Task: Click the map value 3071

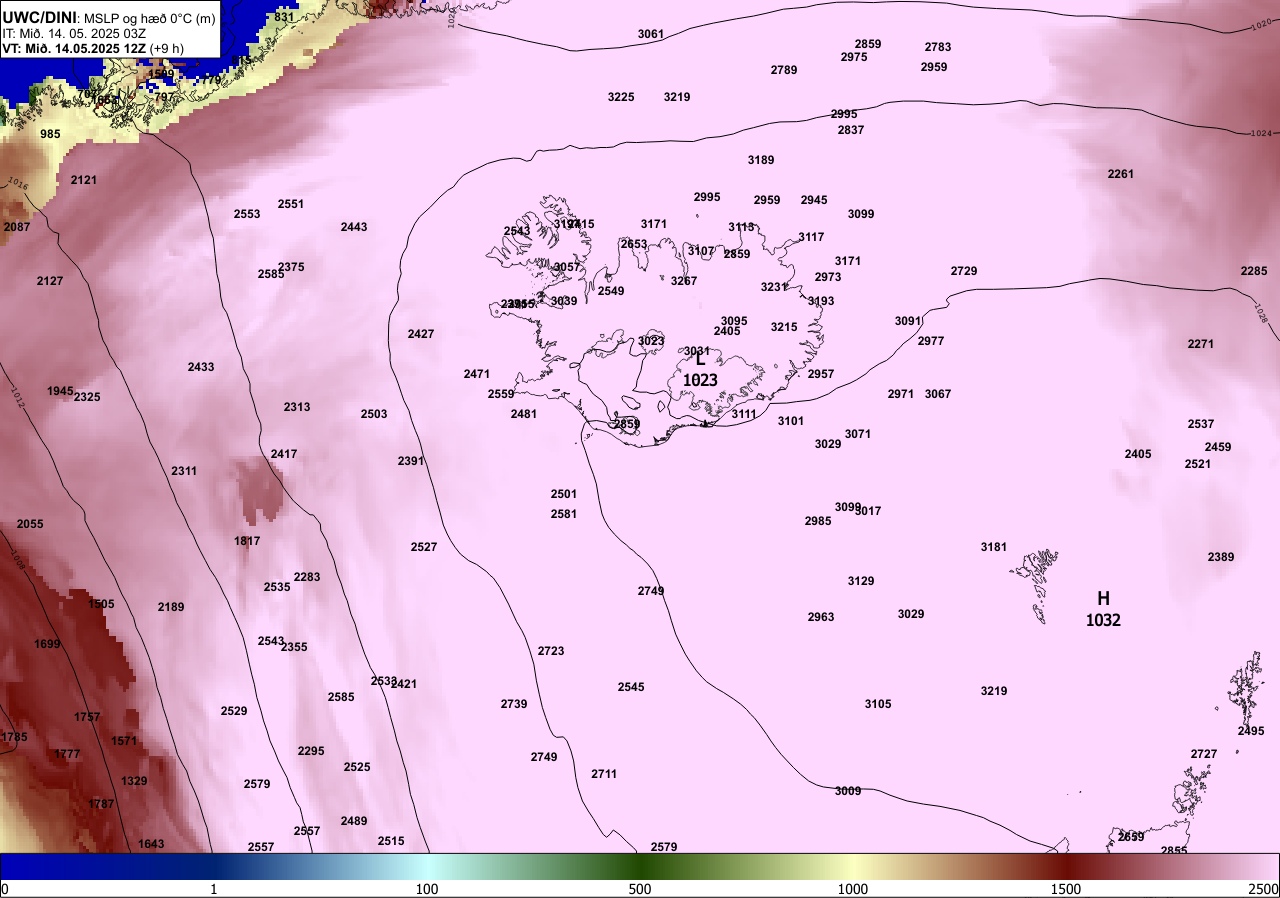Action: (858, 434)
